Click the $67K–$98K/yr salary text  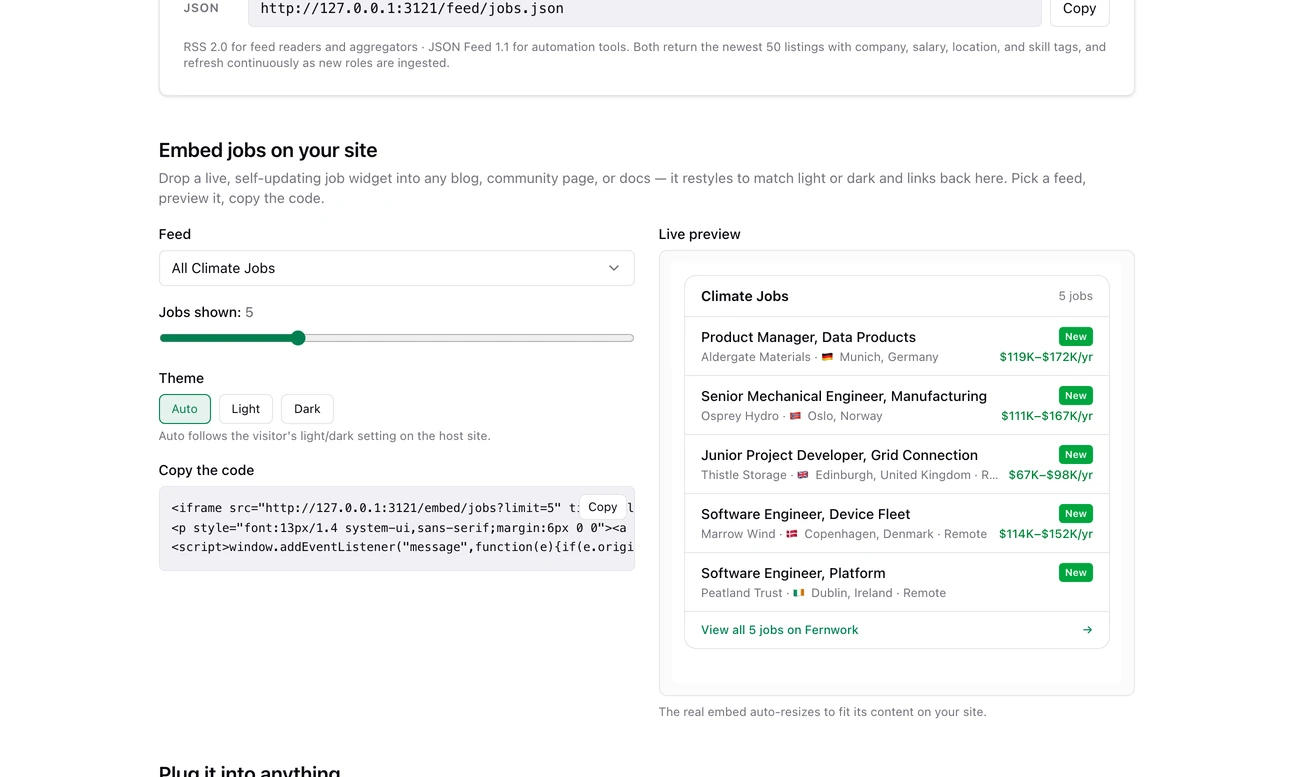(1050, 475)
